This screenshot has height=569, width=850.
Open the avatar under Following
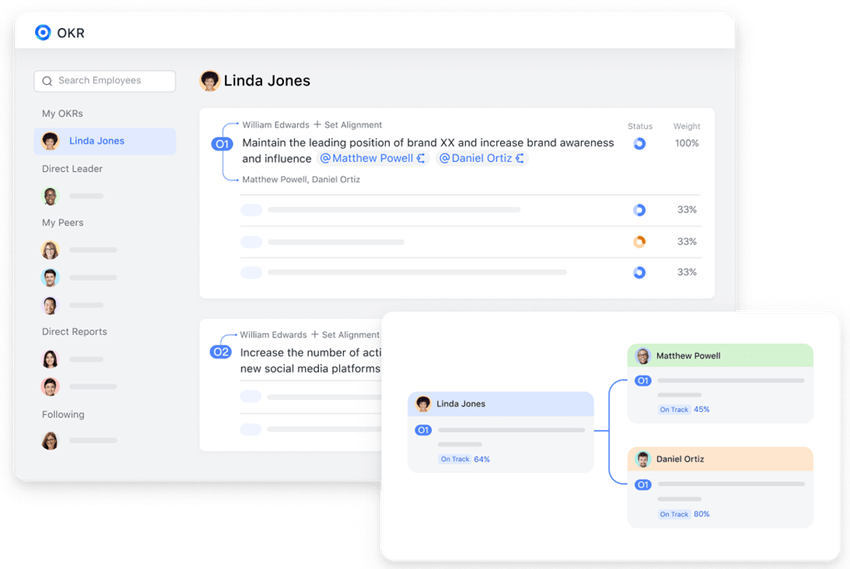coord(50,440)
